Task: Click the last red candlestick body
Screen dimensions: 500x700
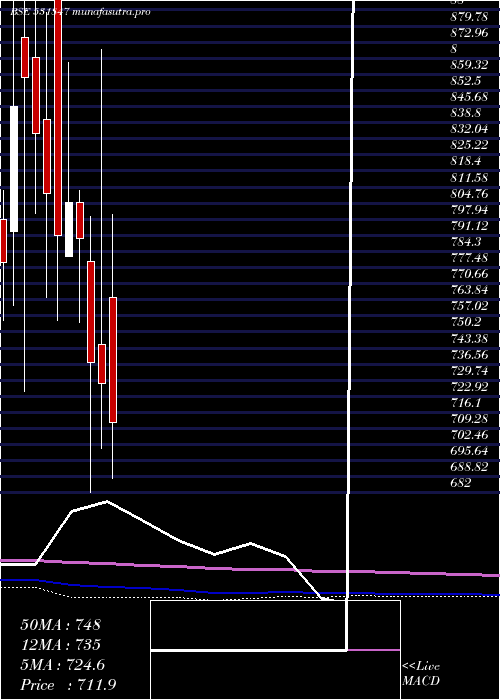Action: pyautogui.click(x=113, y=360)
